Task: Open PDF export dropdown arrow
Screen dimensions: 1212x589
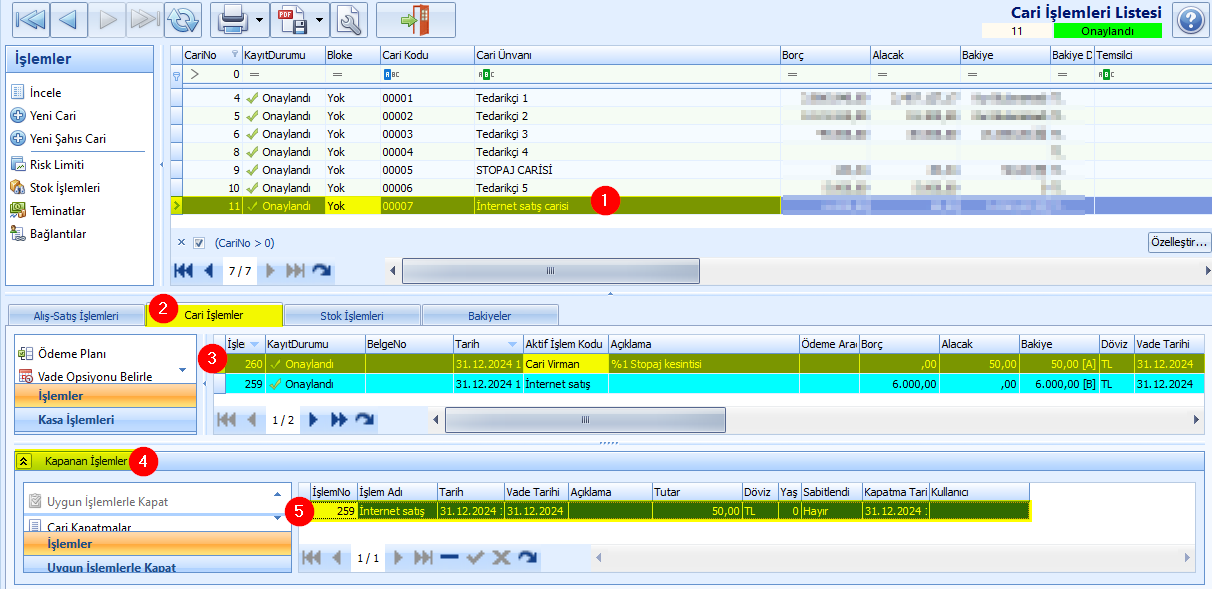Action: point(319,19)
